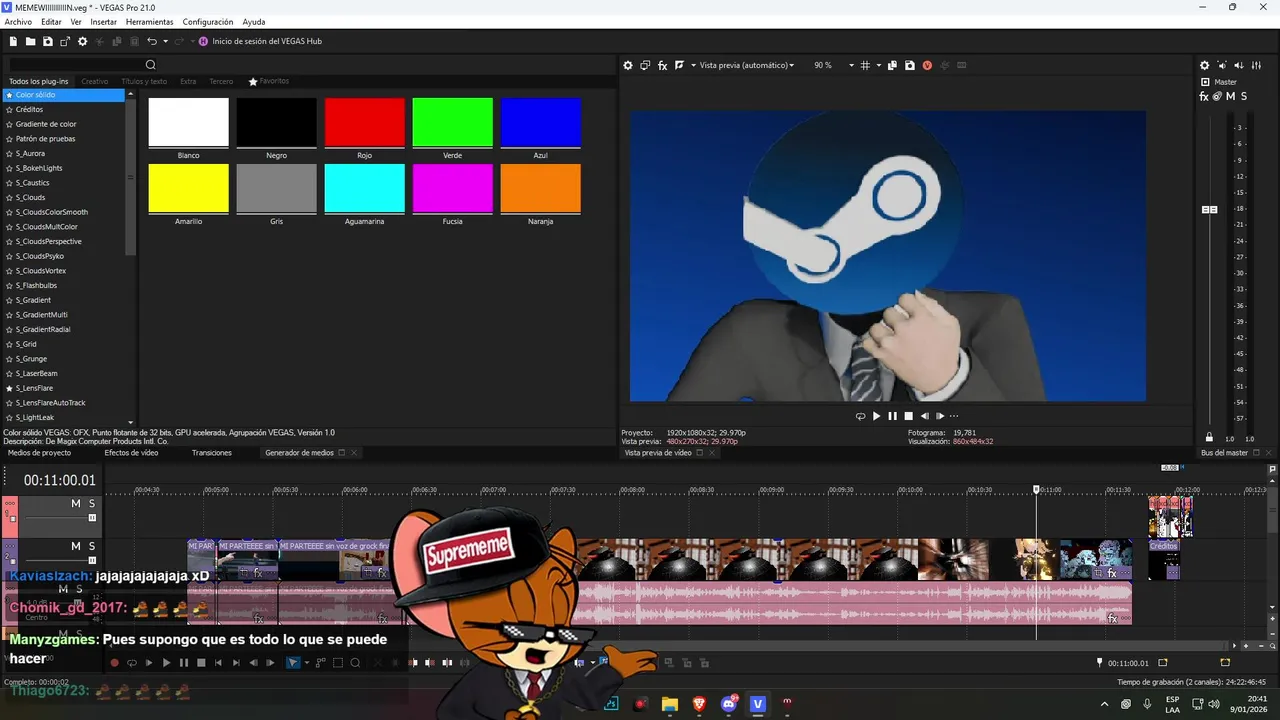
Task: Toggle preview on external monitor icon
Action: point(645,65)
